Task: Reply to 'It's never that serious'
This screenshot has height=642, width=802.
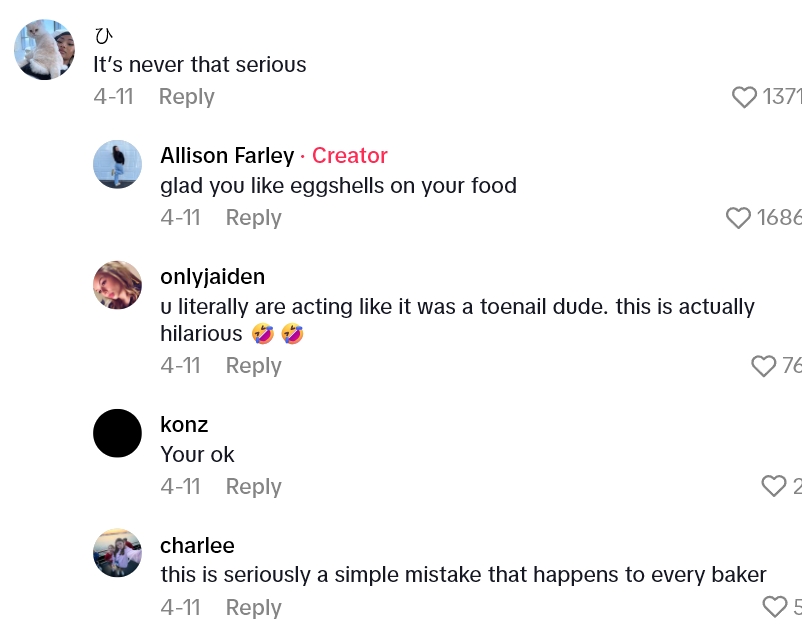Action: coord(186,97)
